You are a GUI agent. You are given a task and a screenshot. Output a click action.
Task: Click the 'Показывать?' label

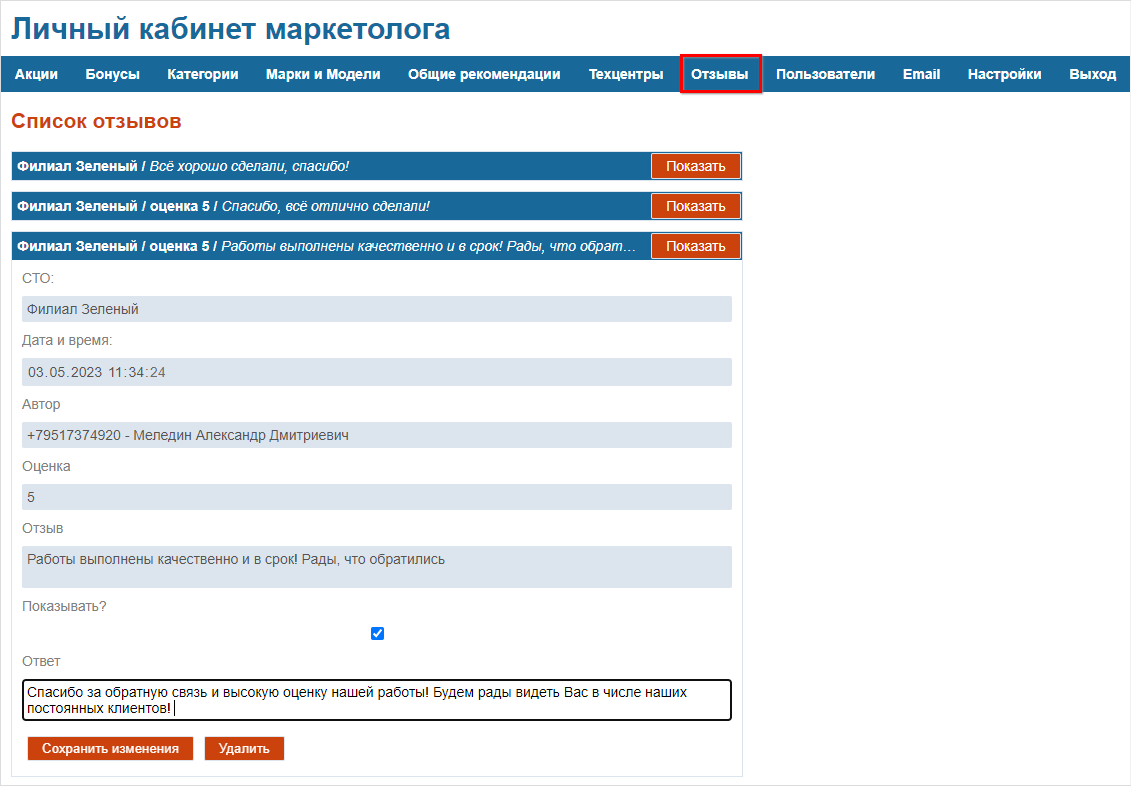click(64, 606)
